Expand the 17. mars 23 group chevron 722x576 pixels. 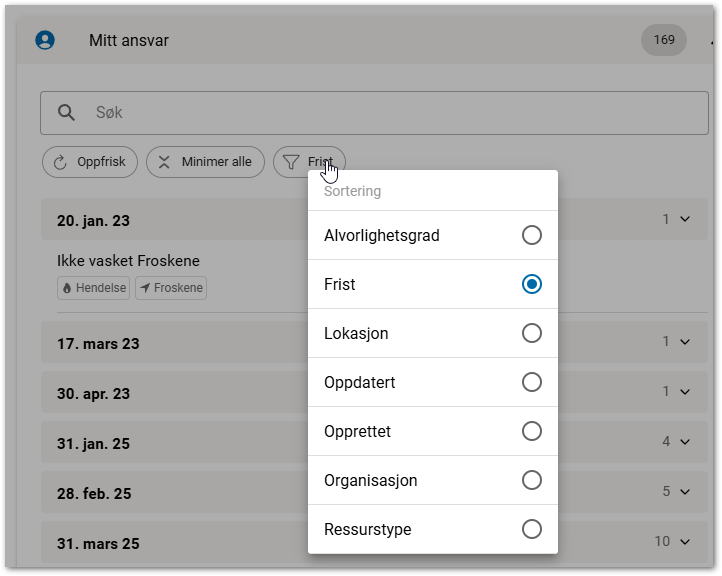685,342
